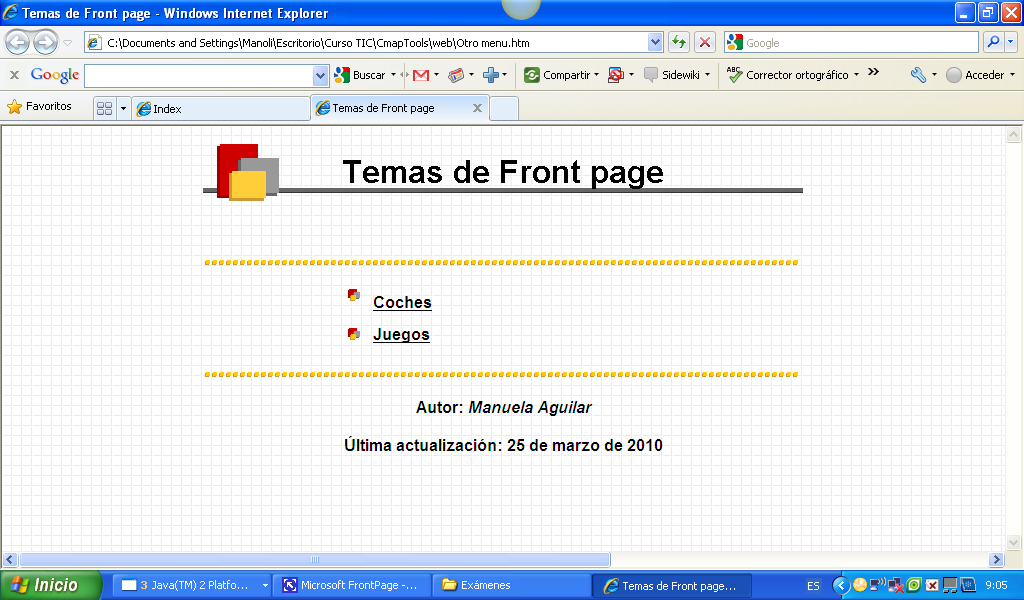The image size is (1024, 600).
Task: Click the vertical scrollbar down arrow
Action: coord(1014,543)
